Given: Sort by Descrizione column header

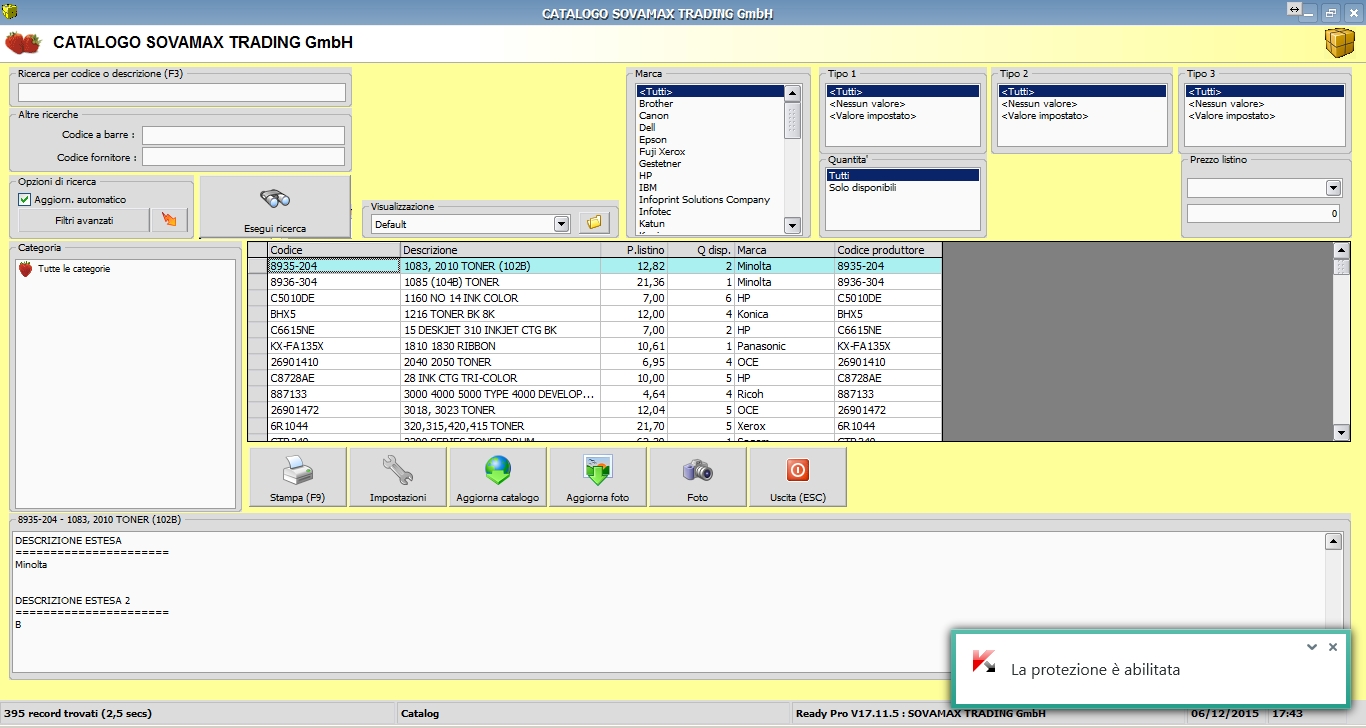Looking at the screenshot, I should (x=500, y=250).
